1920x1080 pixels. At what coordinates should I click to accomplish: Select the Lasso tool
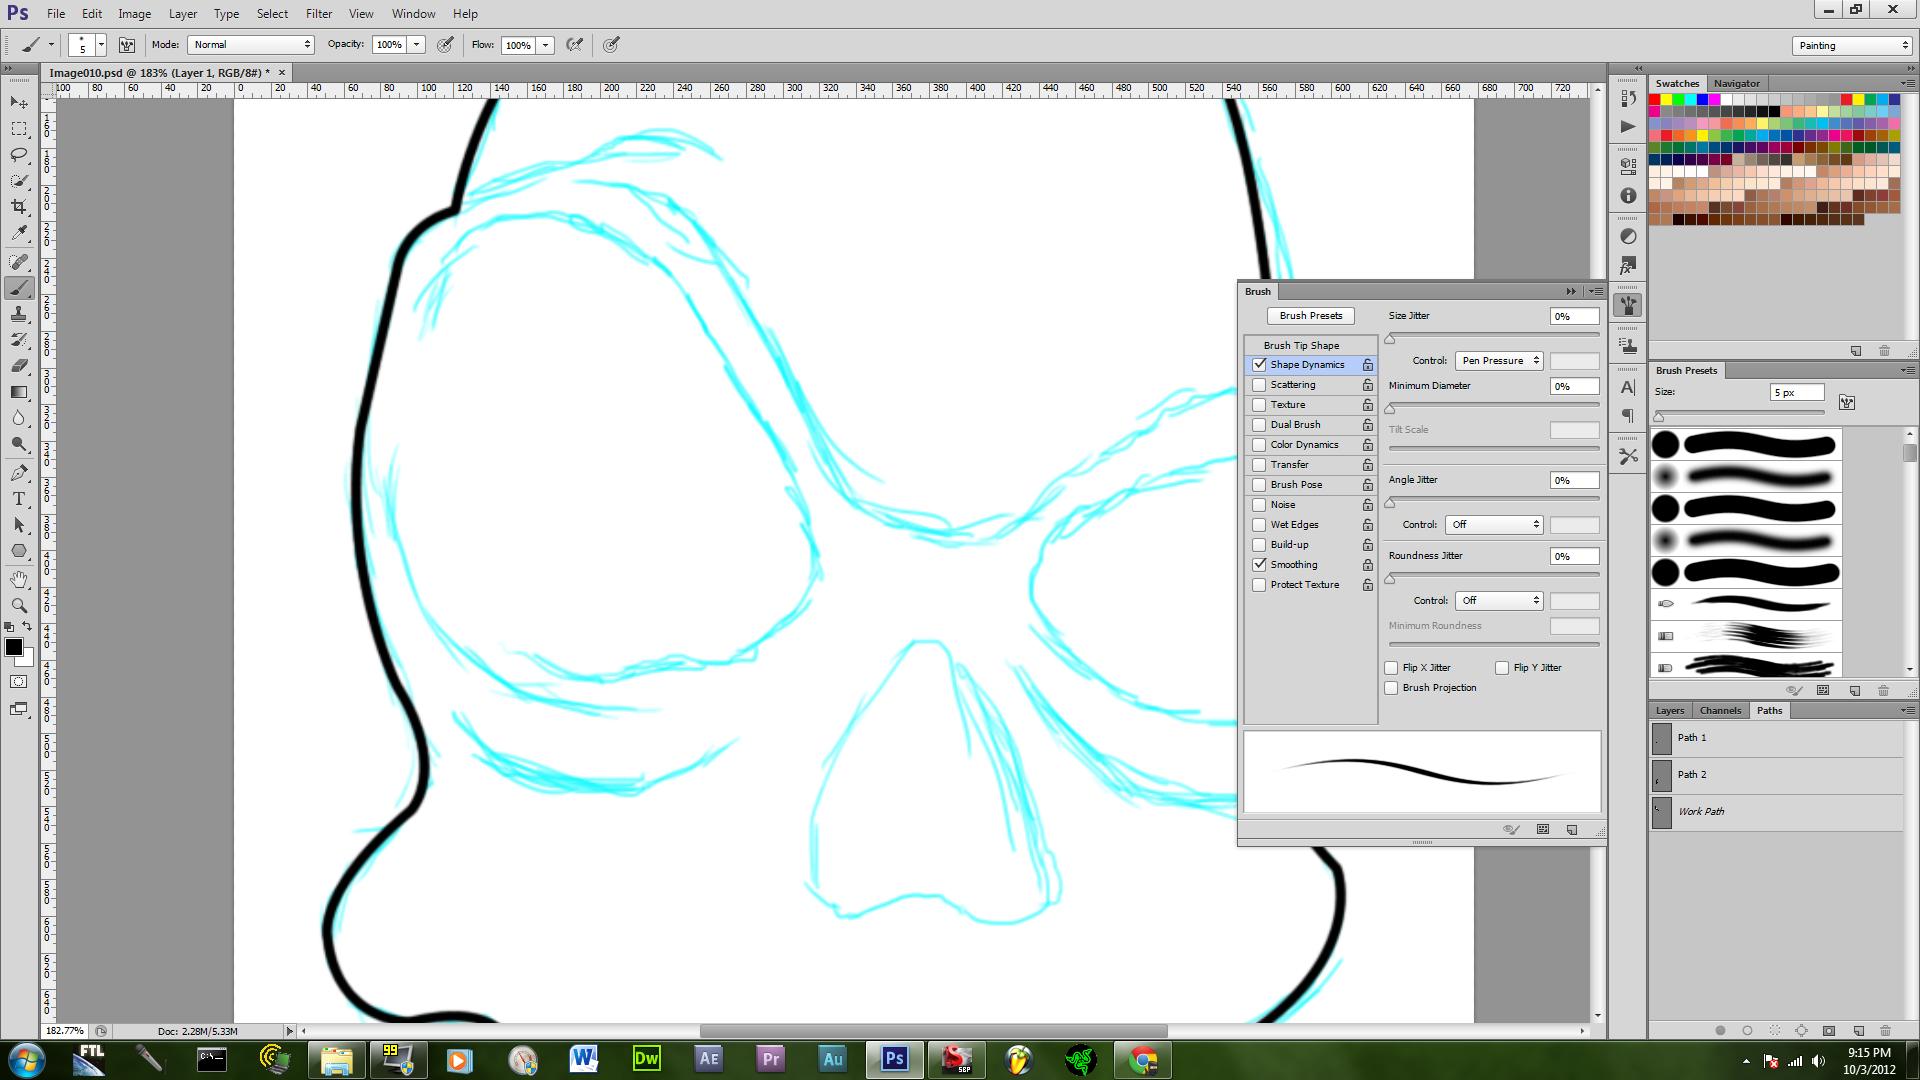tap(19, 155)
